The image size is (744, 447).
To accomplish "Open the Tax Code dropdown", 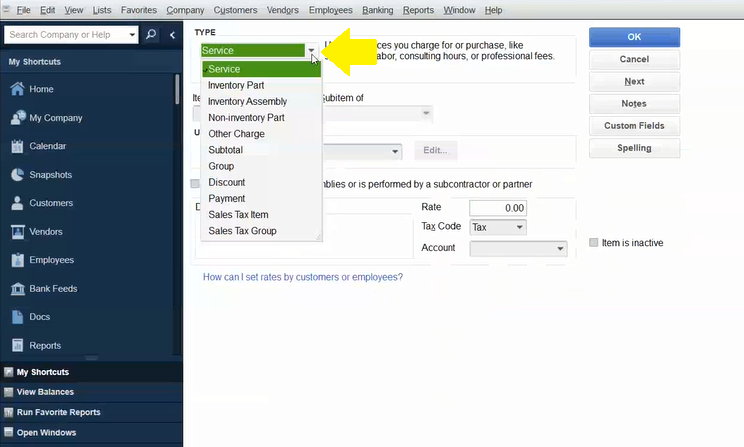I will point(520,227).
